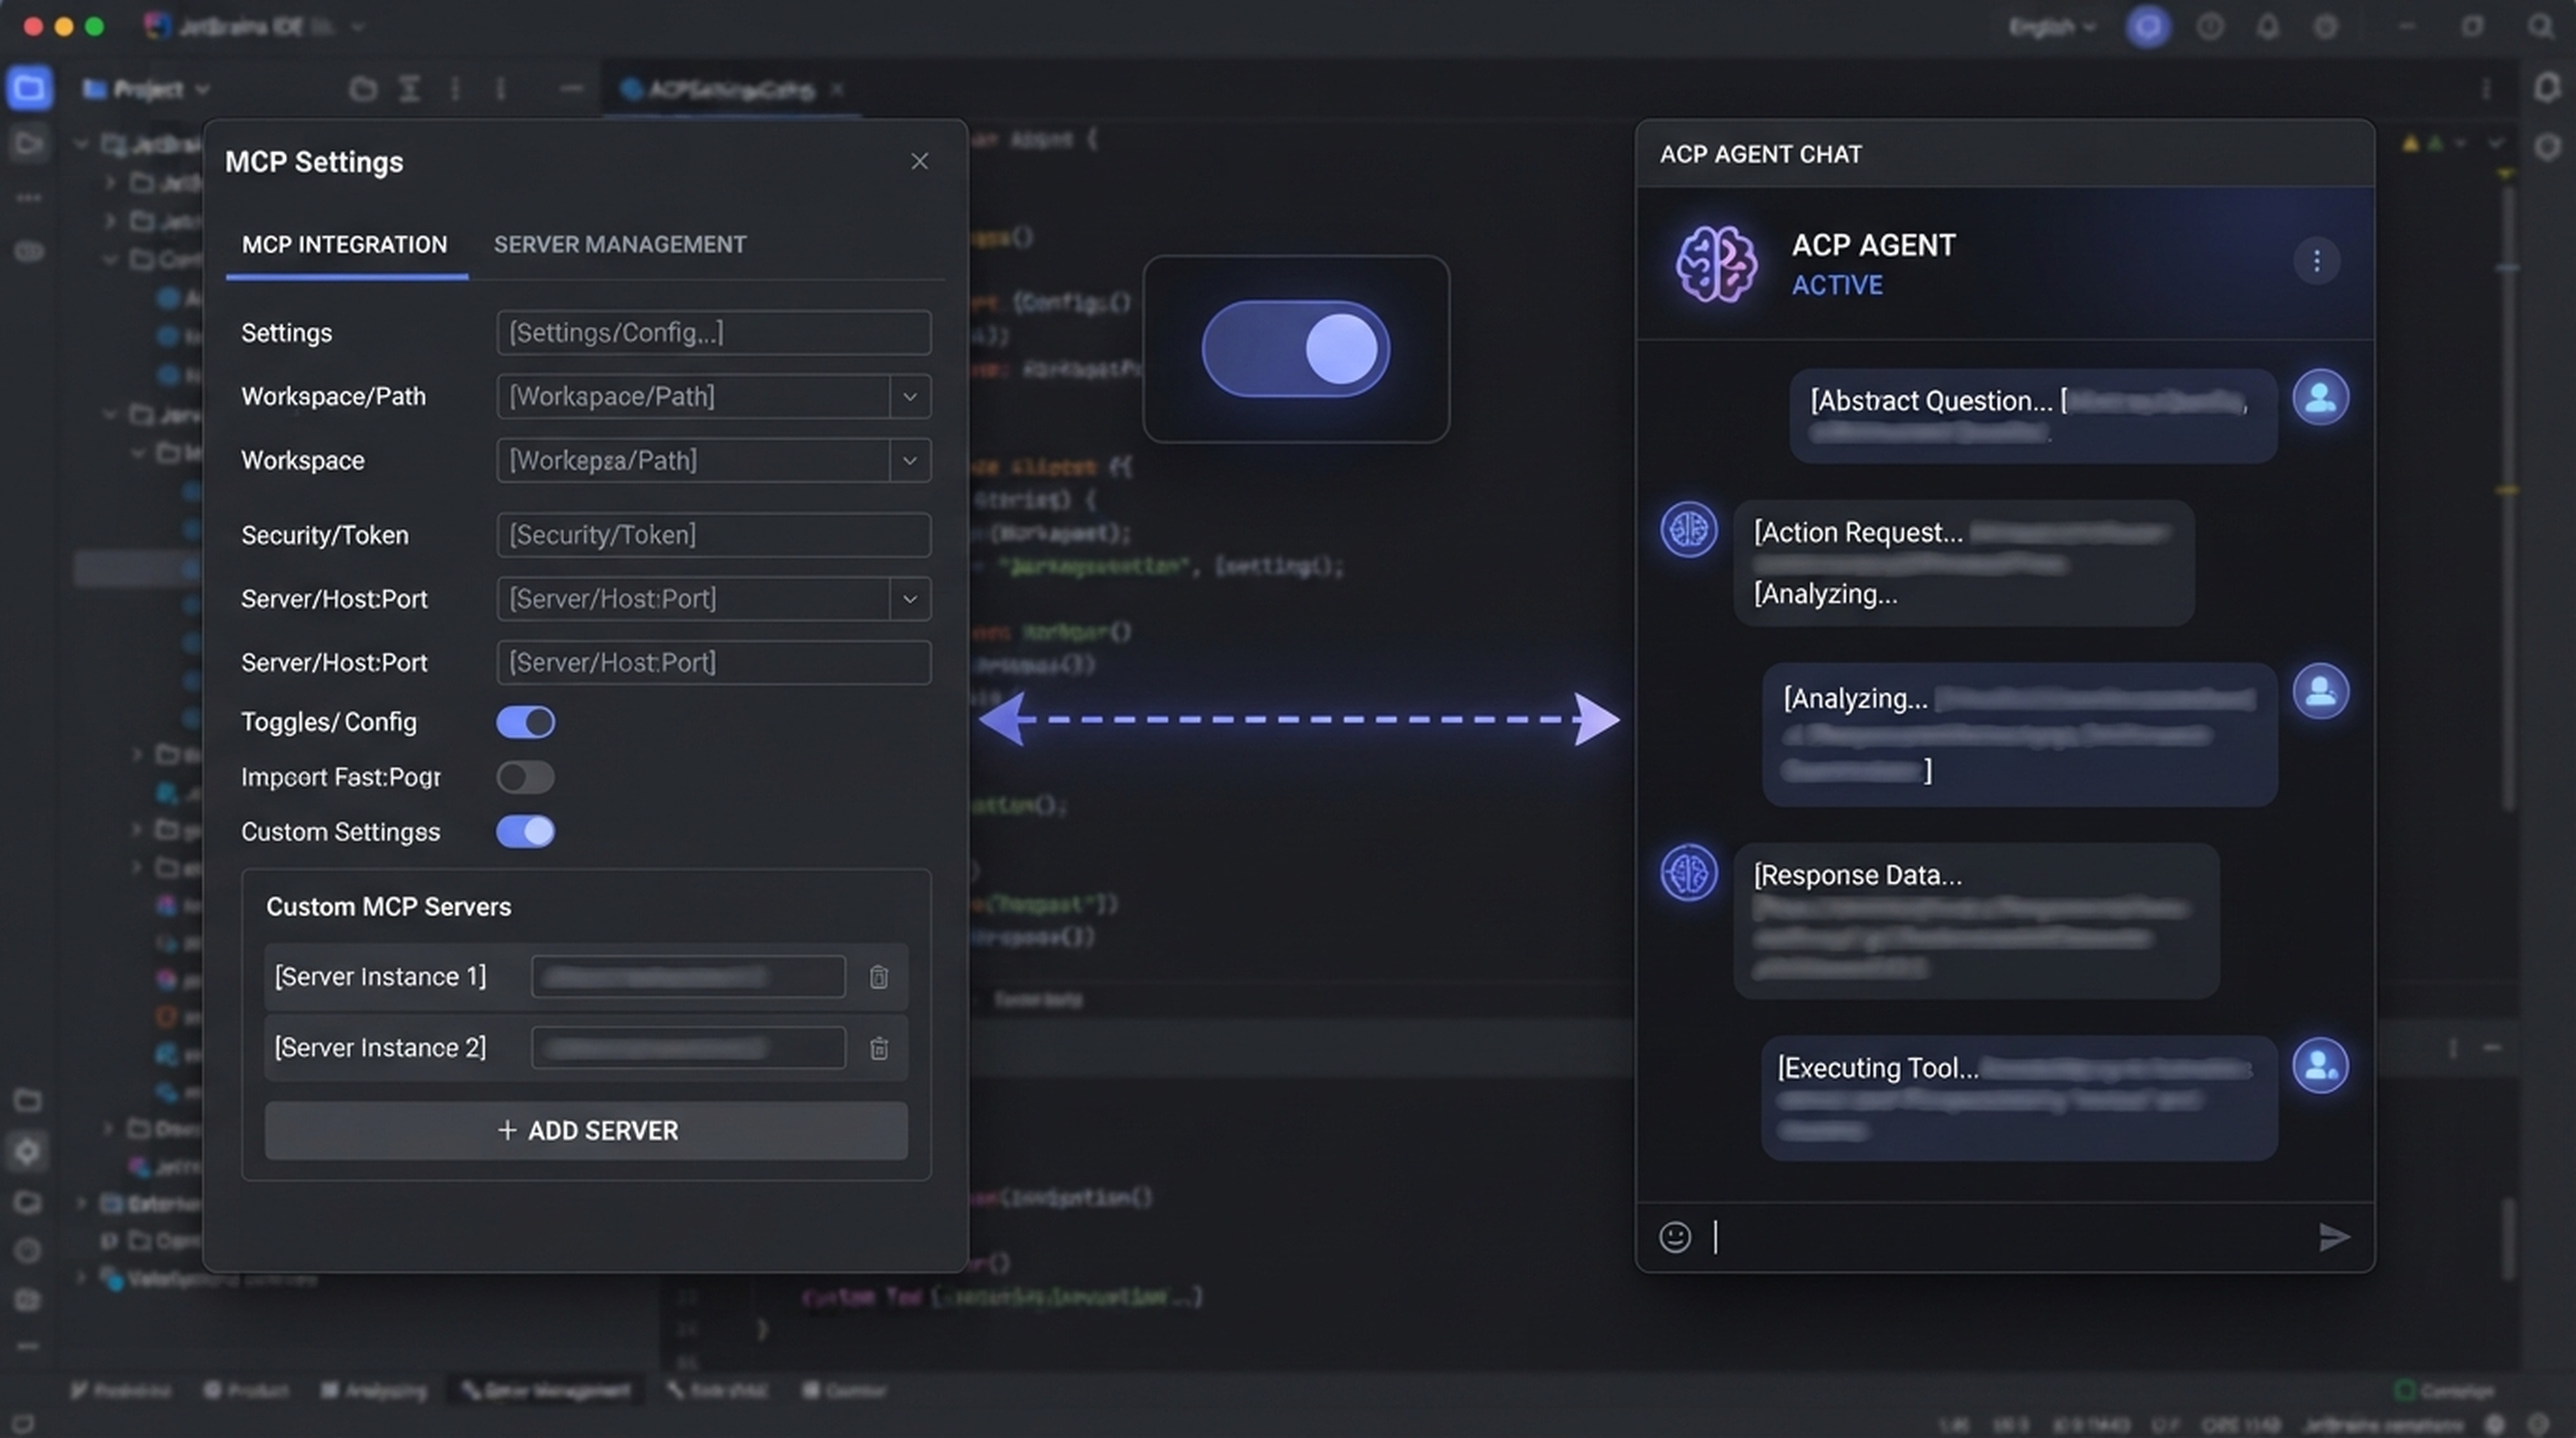Click the Response Data chat message
2576x1438 pixels.
[1976, 920]
